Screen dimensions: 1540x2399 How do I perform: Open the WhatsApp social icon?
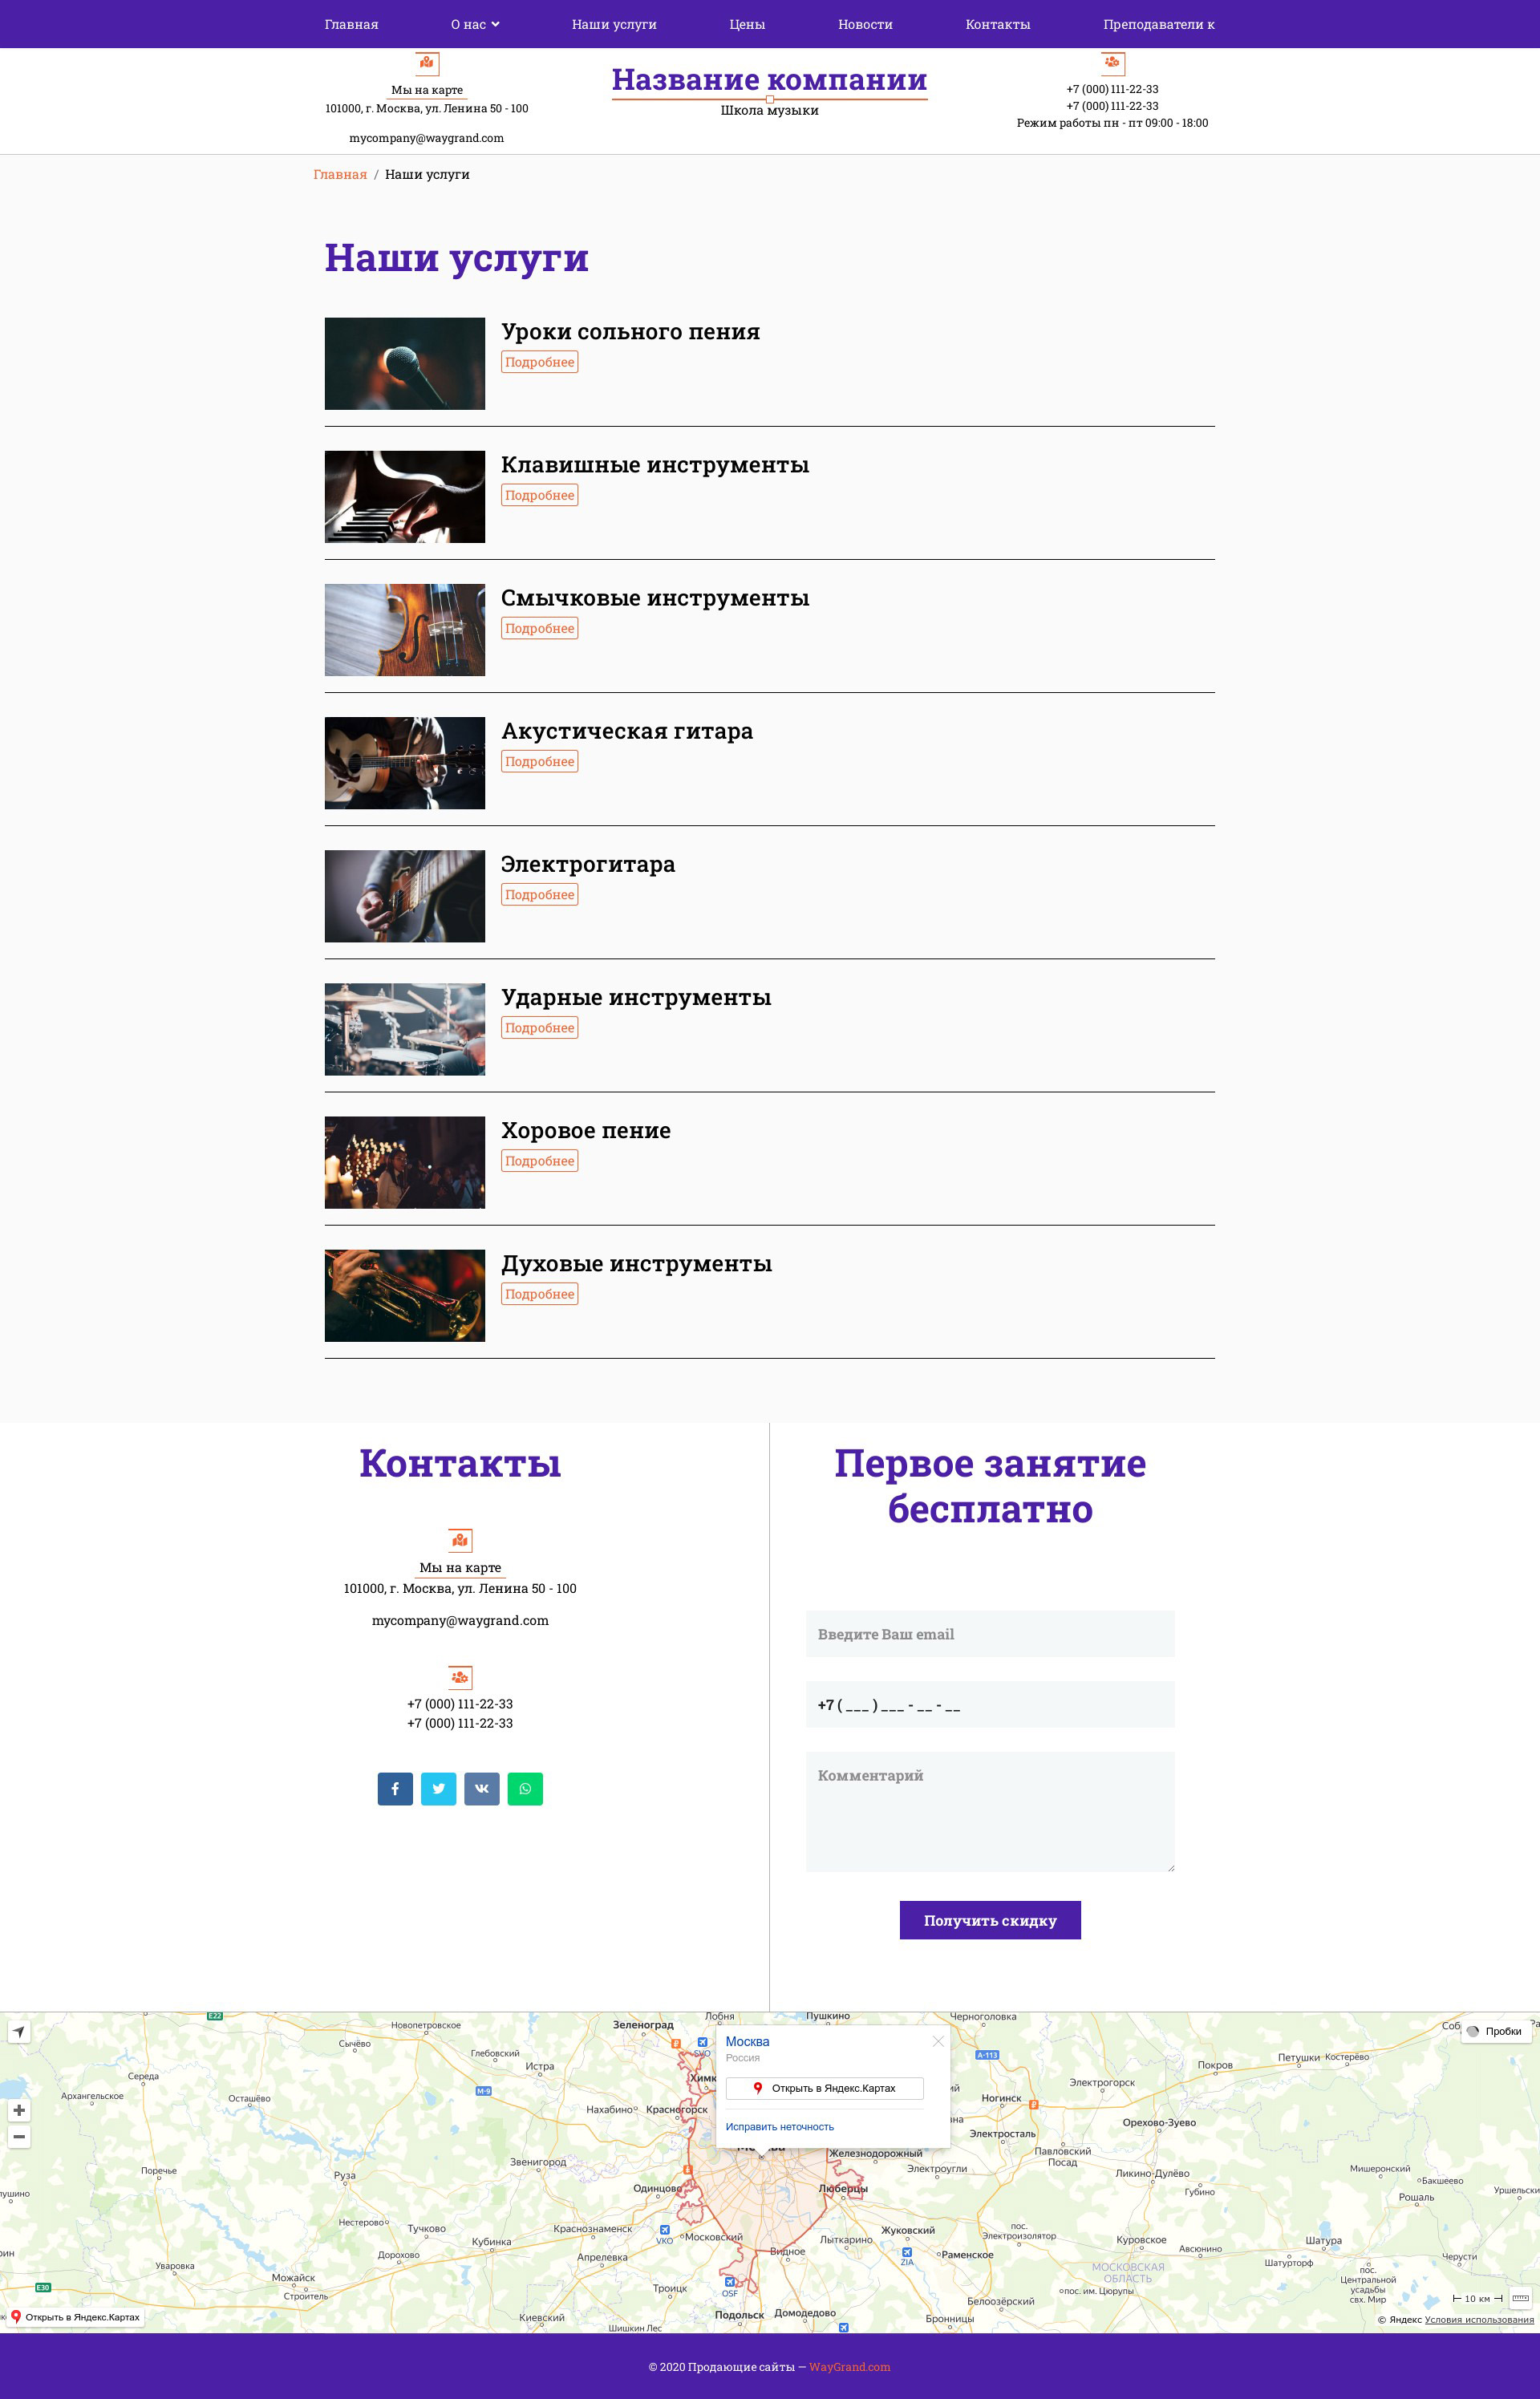pos(525,1788)
